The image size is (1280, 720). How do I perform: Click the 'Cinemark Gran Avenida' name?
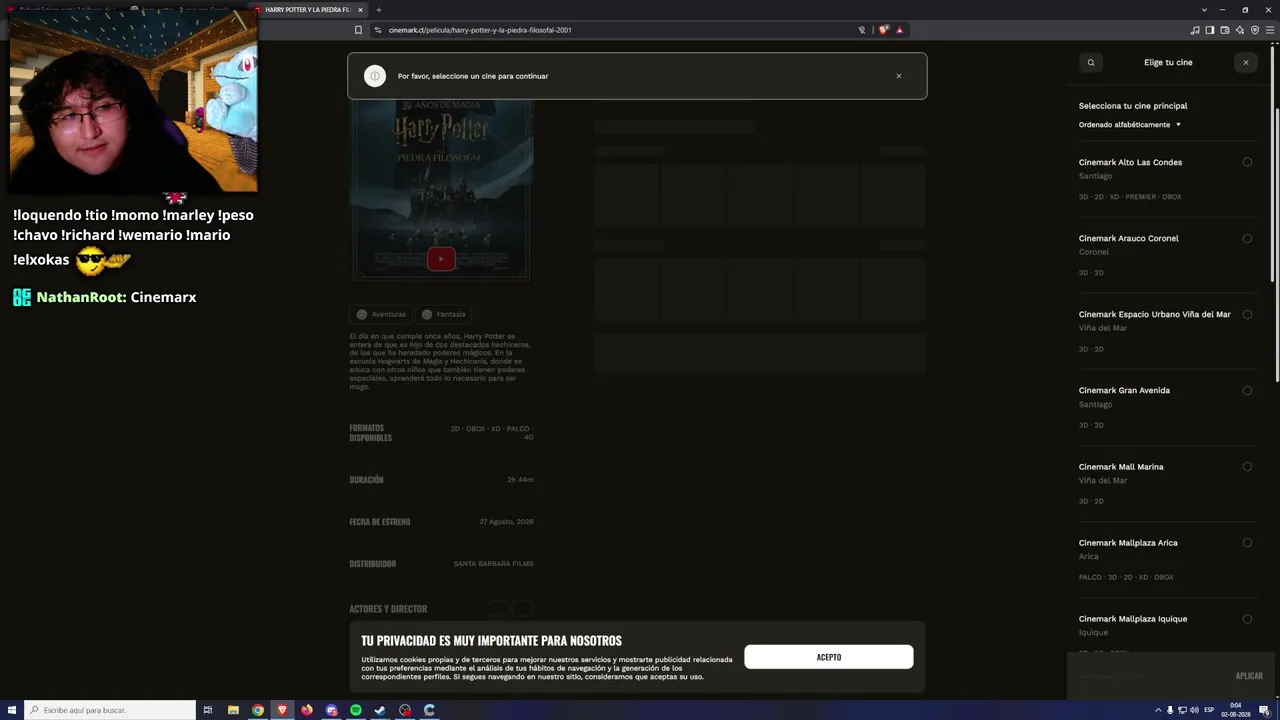click(x=1124, y=390)
